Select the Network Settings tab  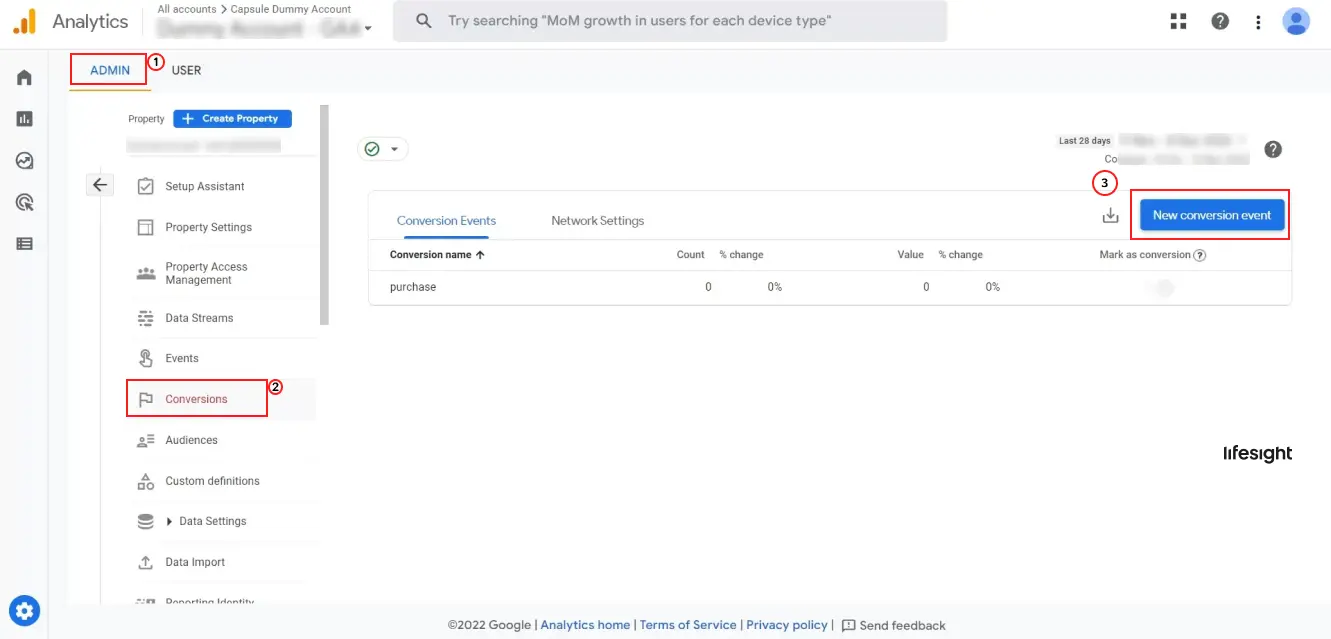[598, 221]
